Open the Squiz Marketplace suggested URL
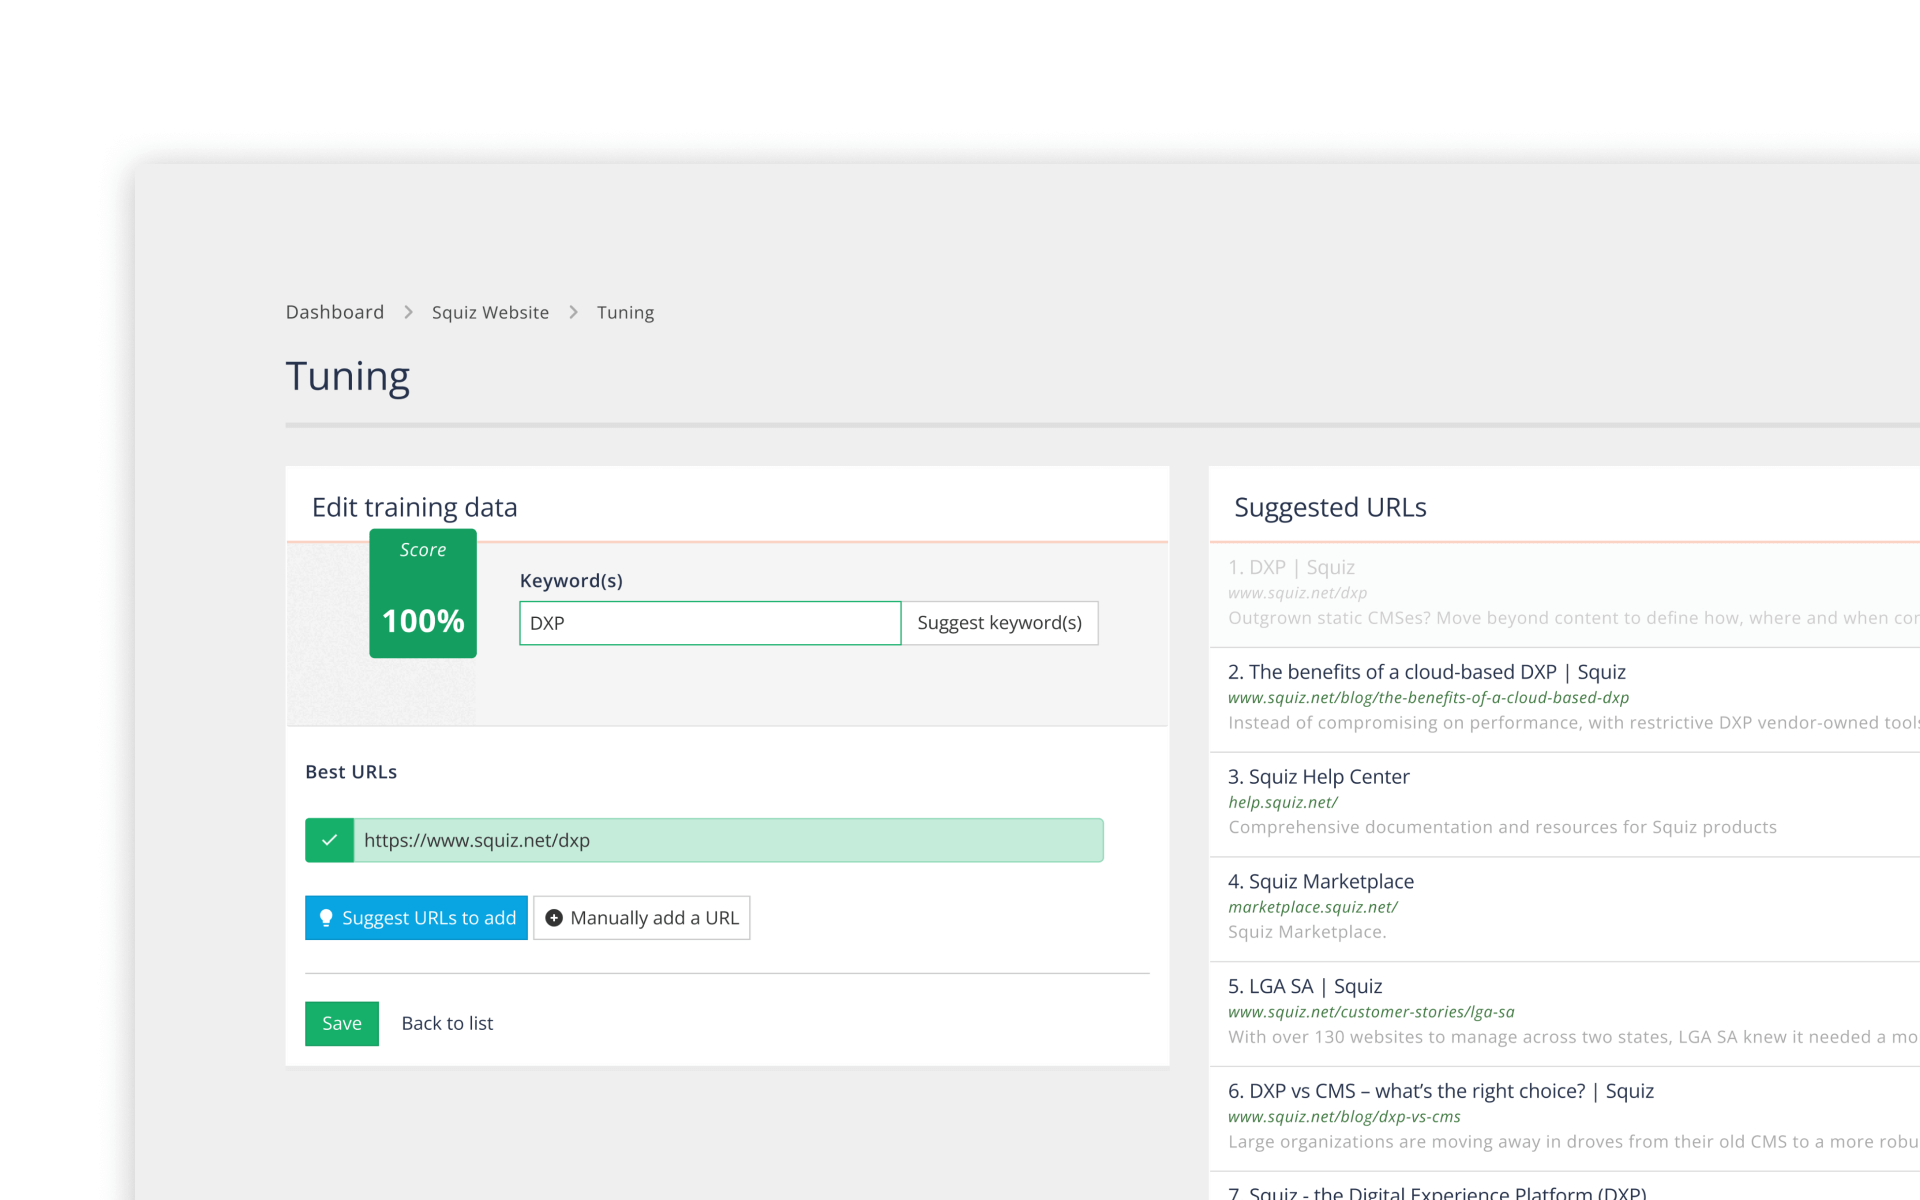The height and width of the screenshot is (1200, 1920). (x=1320, y=881)
